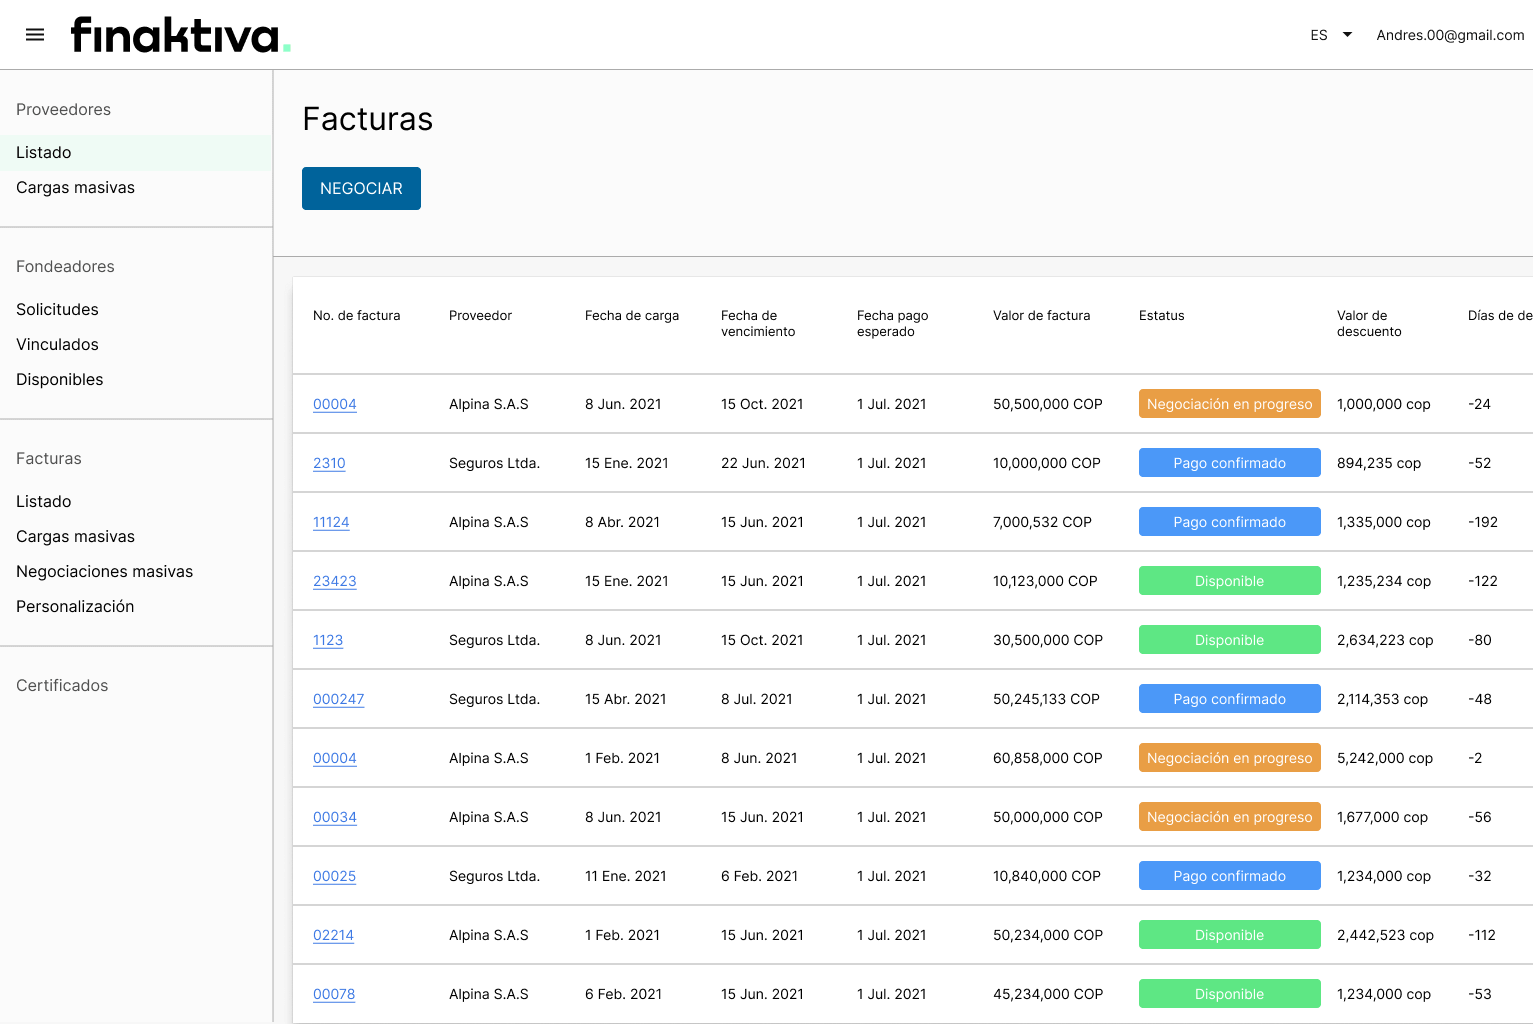
Task: Open invoice link 11124
Action: coord(331,522)
